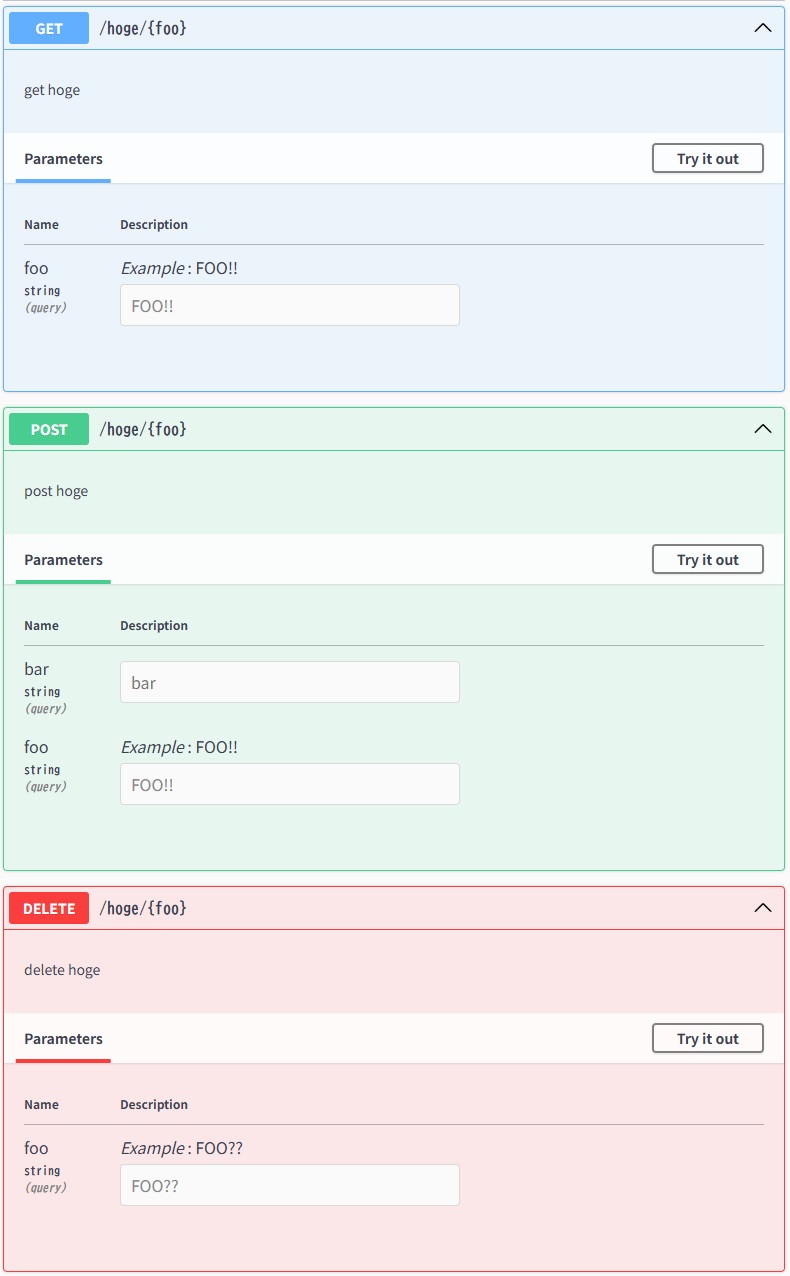The width and height of the screenshot is (790, 1276).
Task: Click 'Try it out' in the POST section
Action: pyautogui.click(x=707, y=559)
